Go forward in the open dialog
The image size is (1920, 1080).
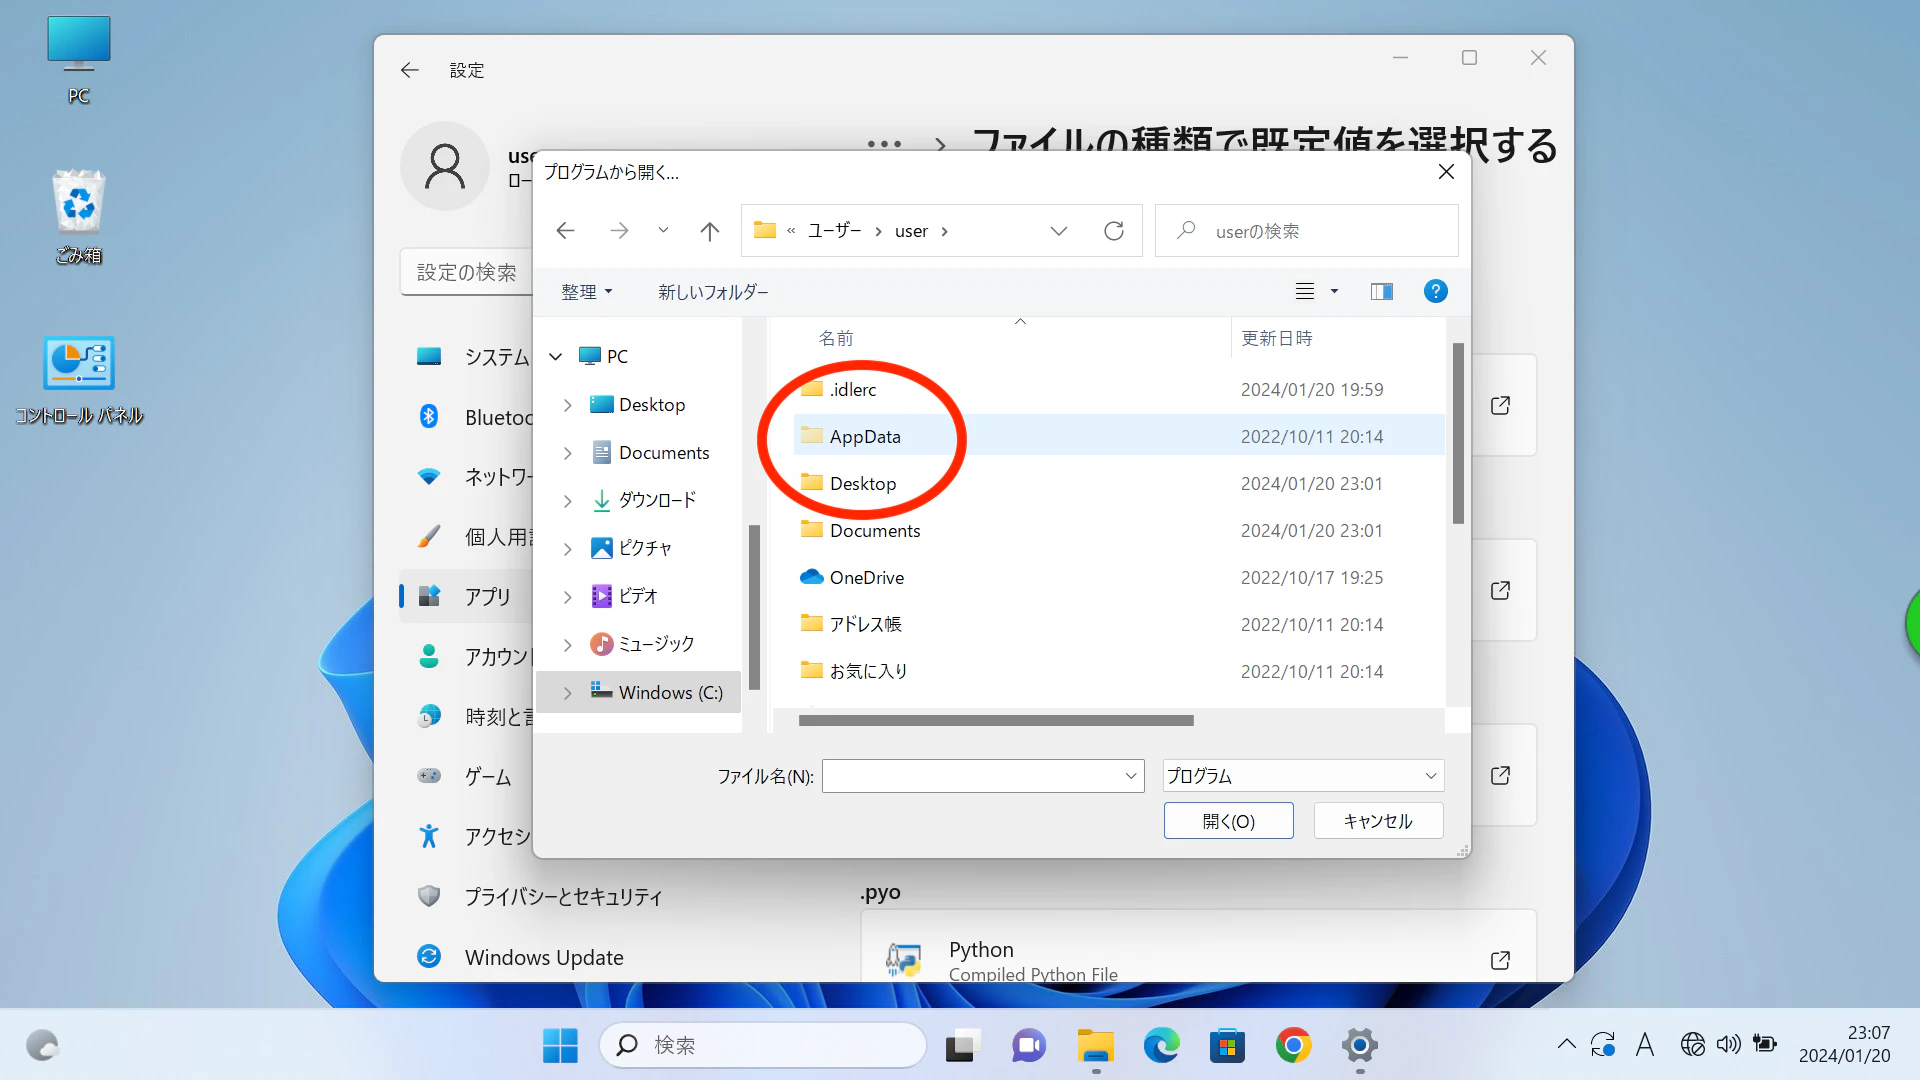click(x=619, y=231)
